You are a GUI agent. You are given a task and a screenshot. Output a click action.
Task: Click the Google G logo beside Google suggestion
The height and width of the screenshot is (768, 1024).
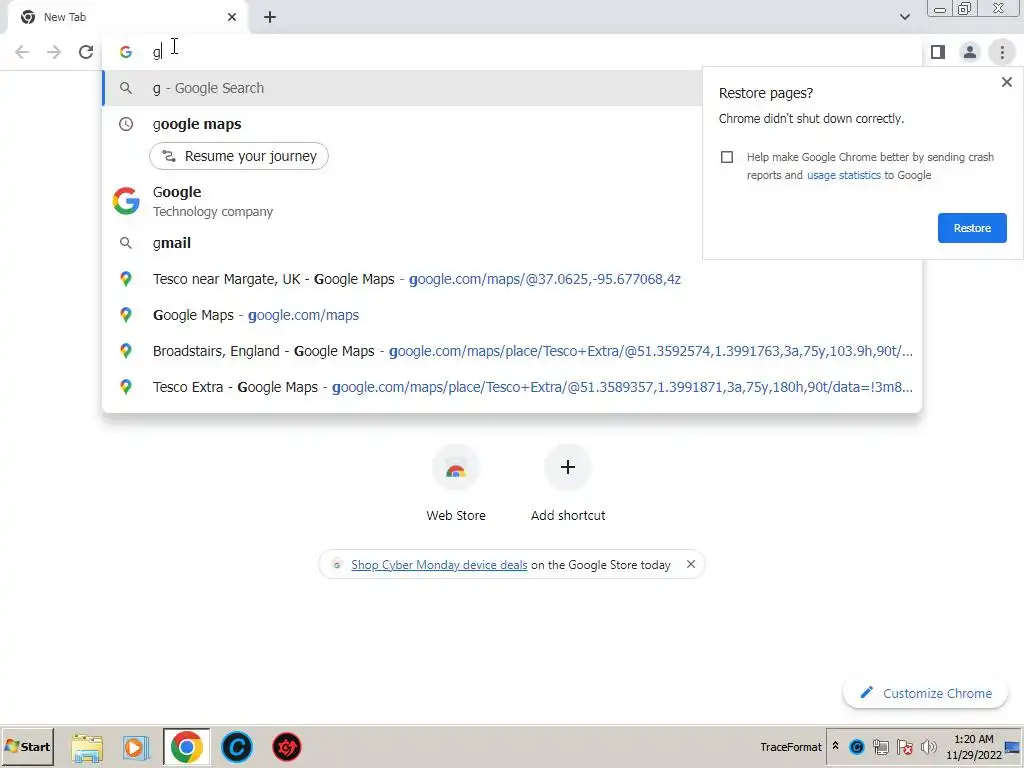126,200
